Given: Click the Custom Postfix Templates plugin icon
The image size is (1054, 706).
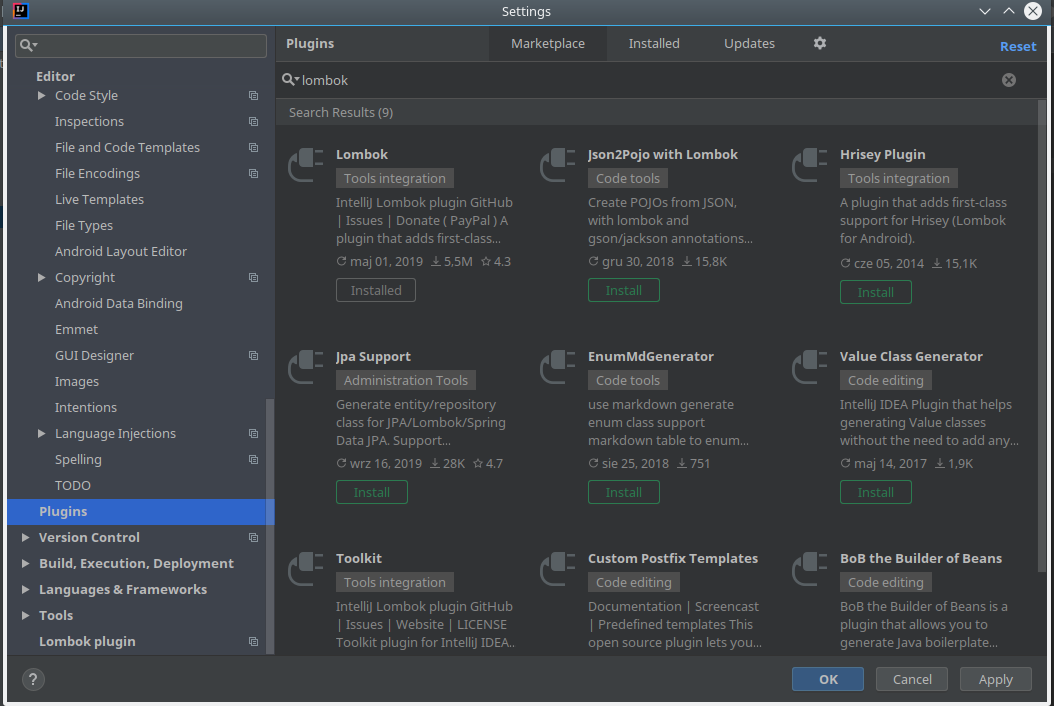Looking at the screenshot, I should (x=558, y=569).
